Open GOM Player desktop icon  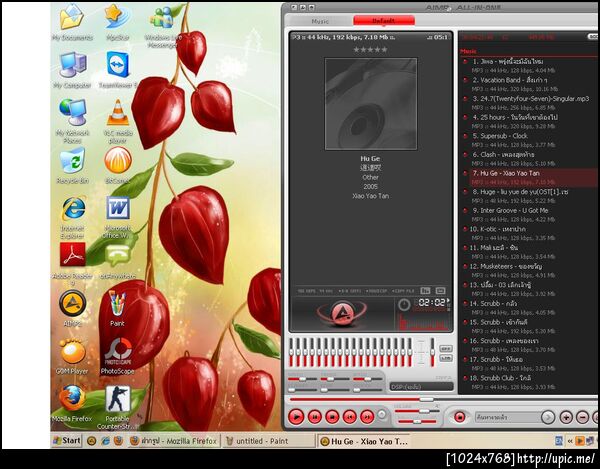click(72, 356)
